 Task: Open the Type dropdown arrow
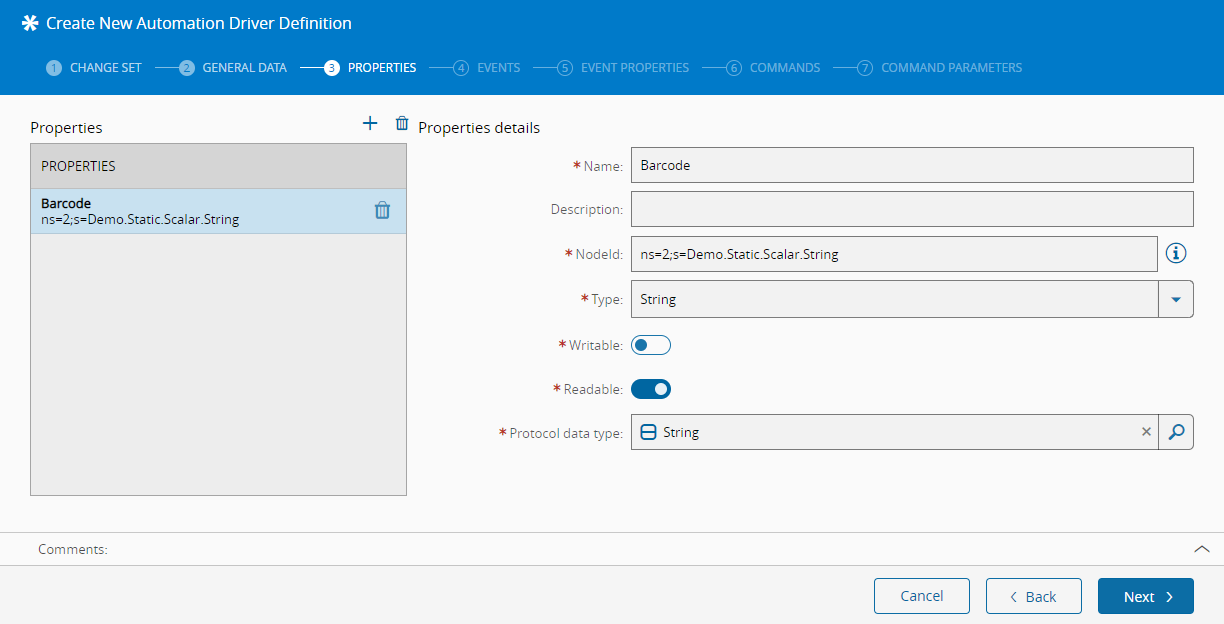point(1176,299)
